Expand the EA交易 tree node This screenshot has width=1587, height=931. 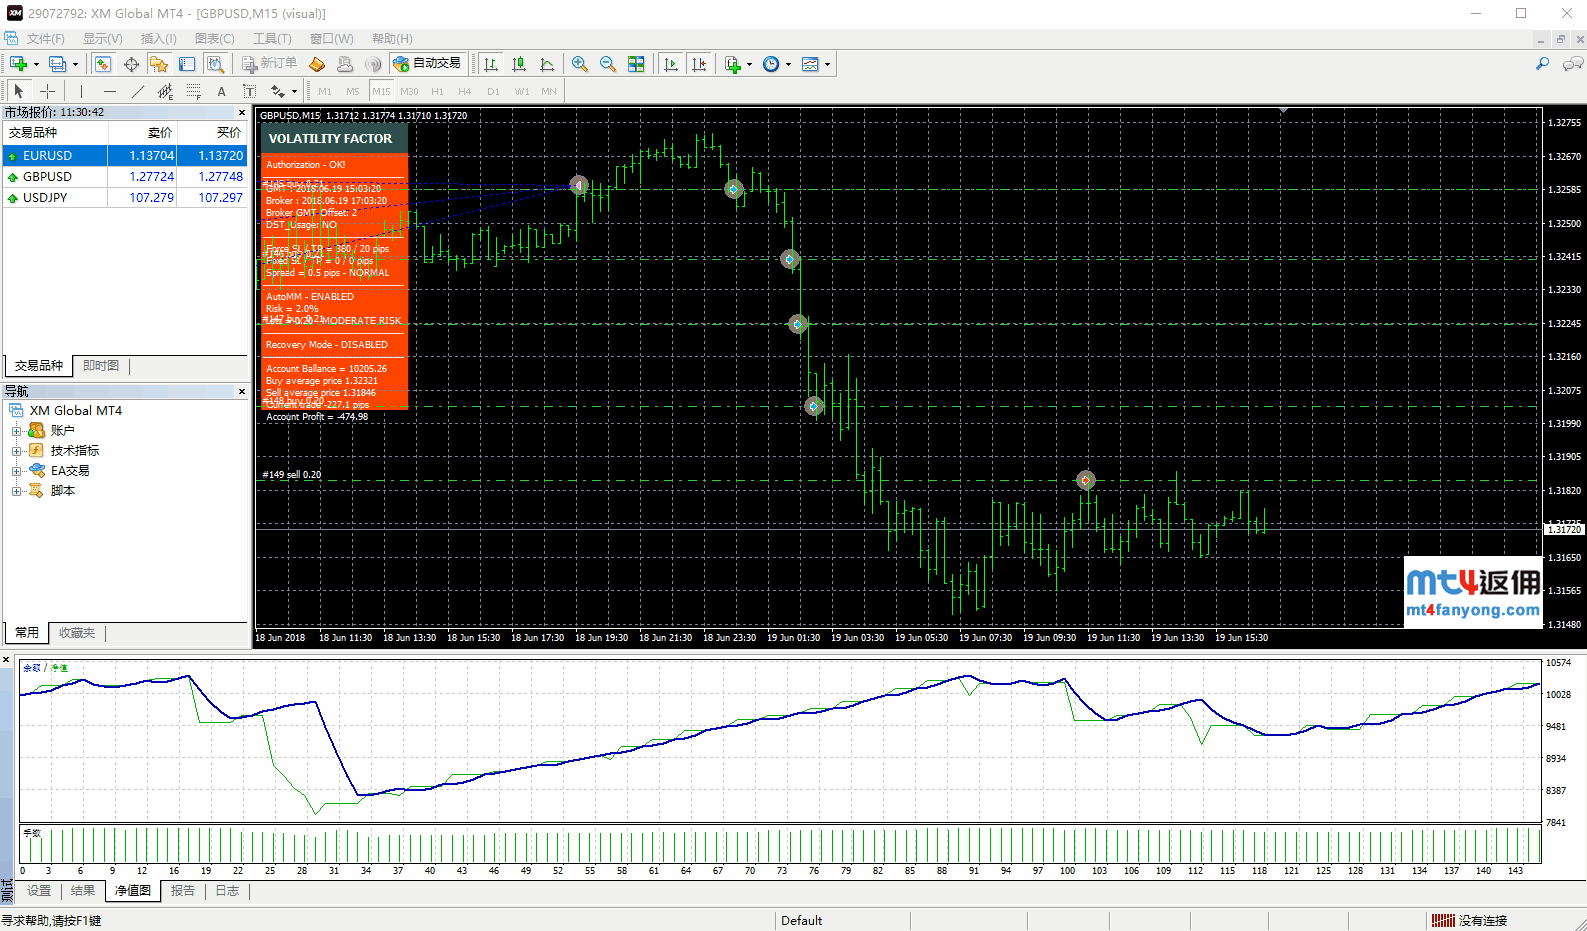click(x=16, y=471)
